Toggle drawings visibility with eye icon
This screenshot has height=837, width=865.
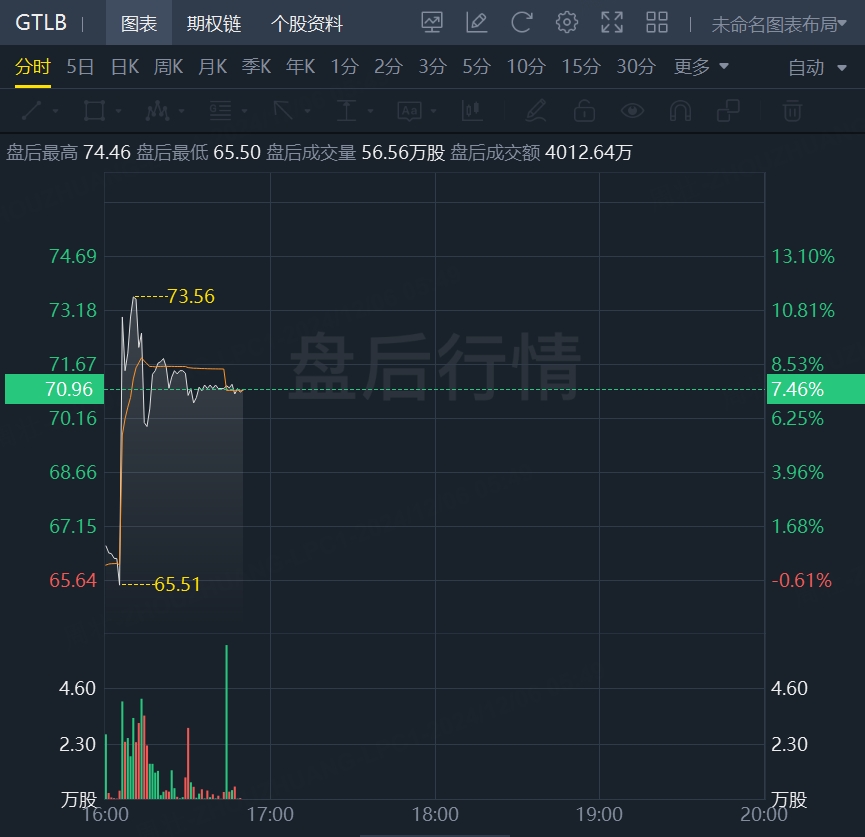click(632, 110)
